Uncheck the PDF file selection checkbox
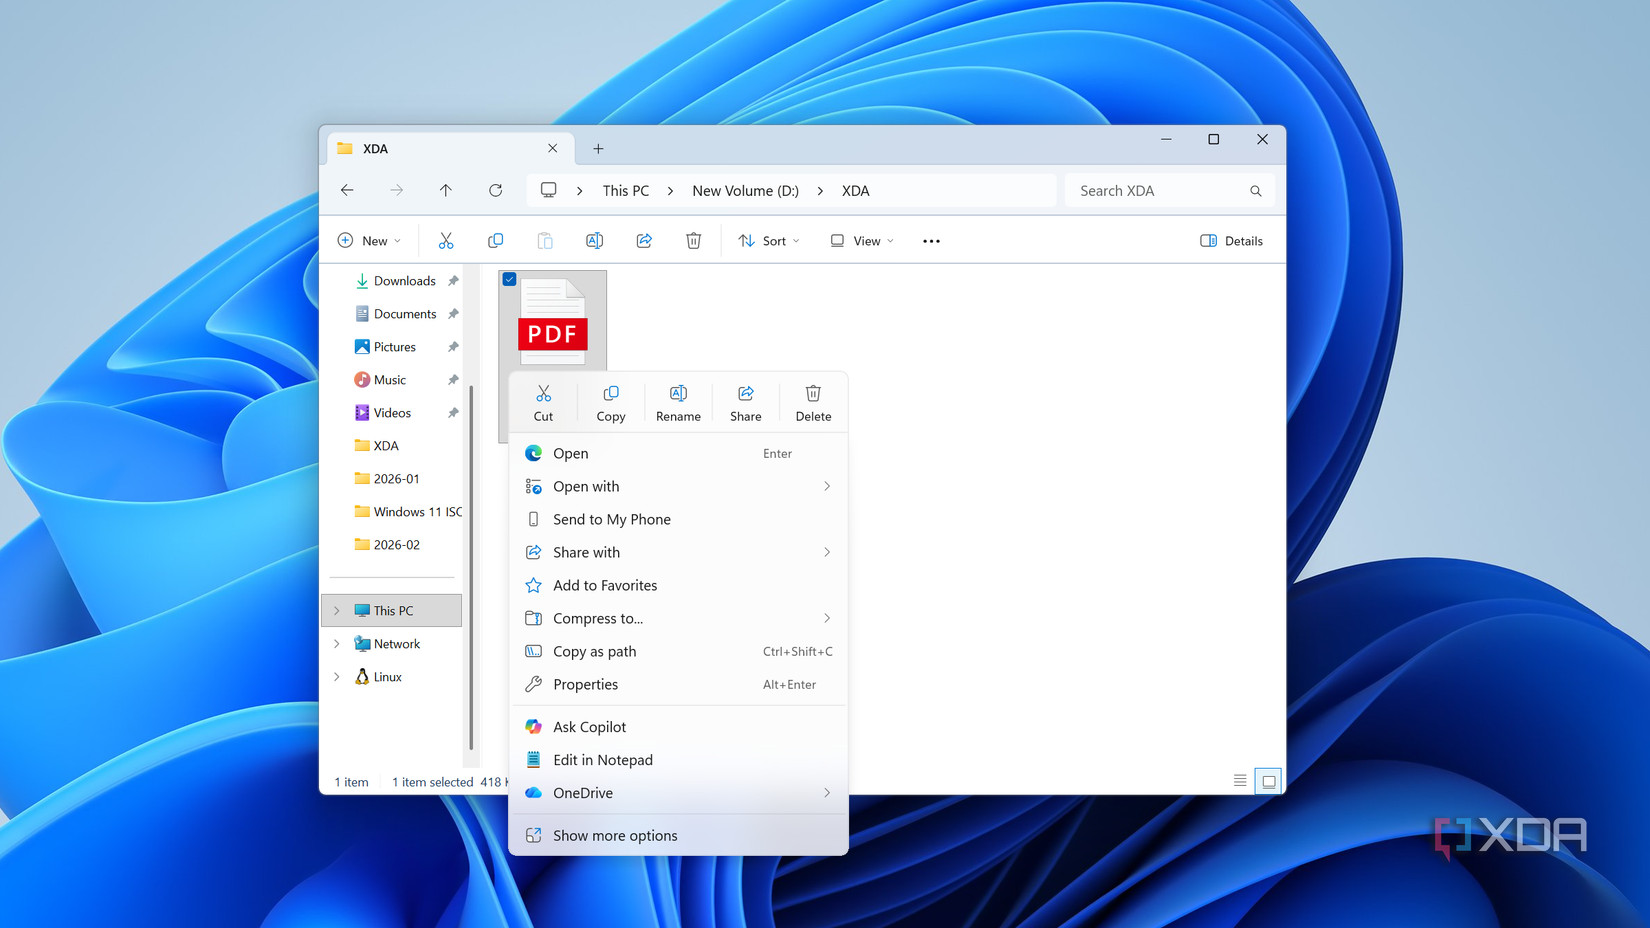This screenshot has height=928, width=1650. click(510, 280)
